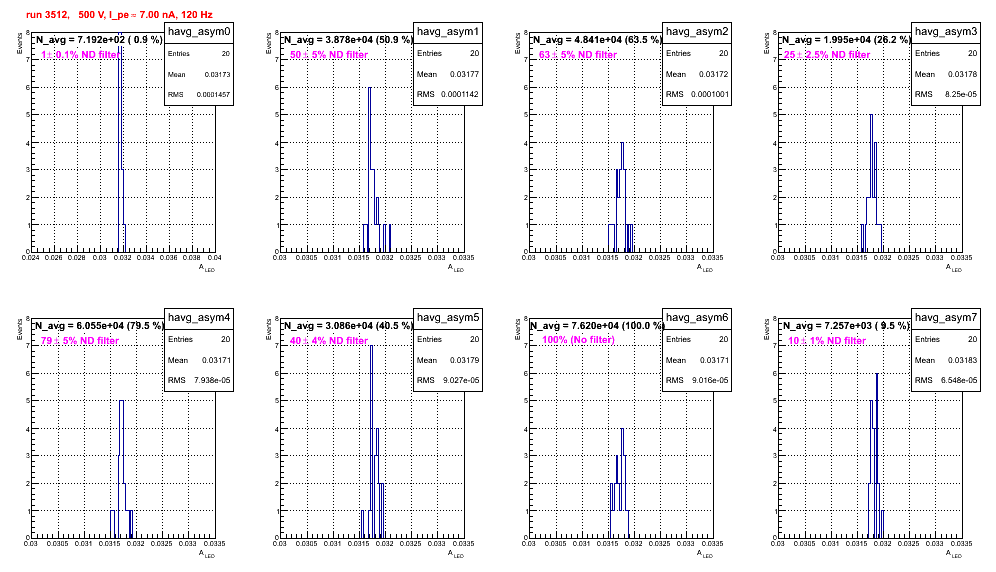Click the N_avg = 1.995e+04 label
The height and width of the screenshot is (572, 996).
tap(846, 40)
